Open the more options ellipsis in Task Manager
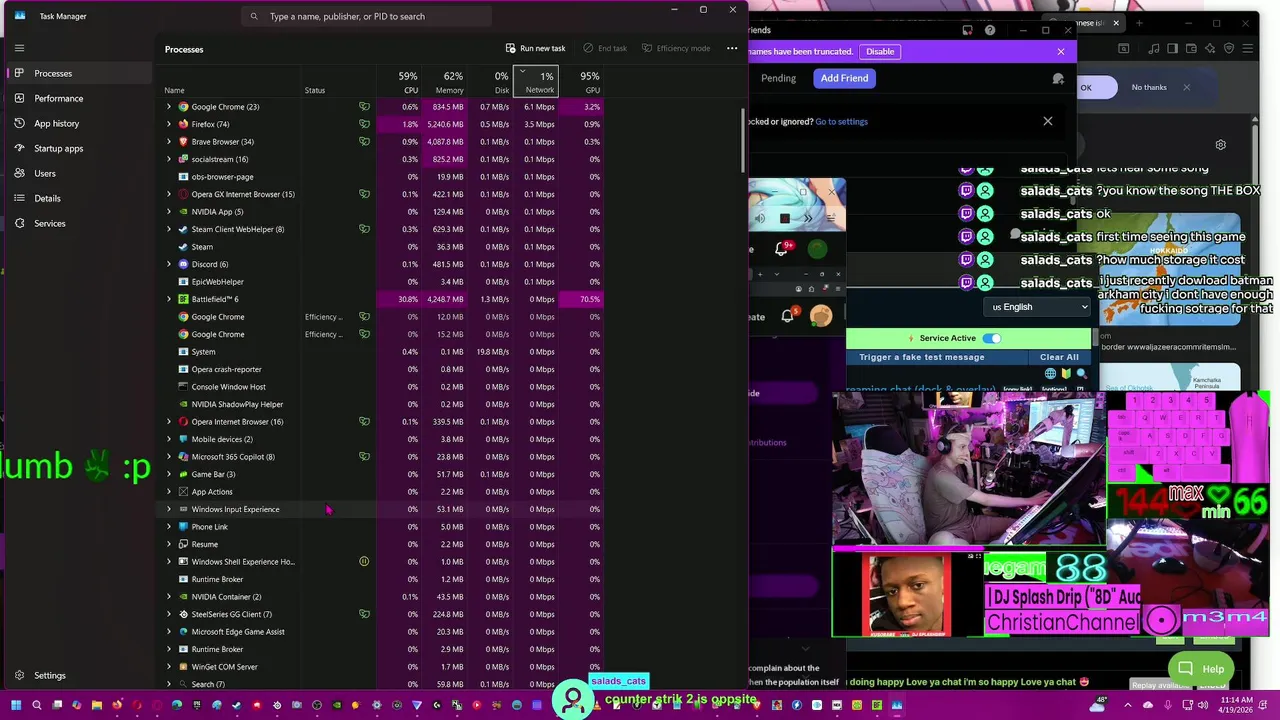The image size is (1280, 720). (x=732, y=48)
